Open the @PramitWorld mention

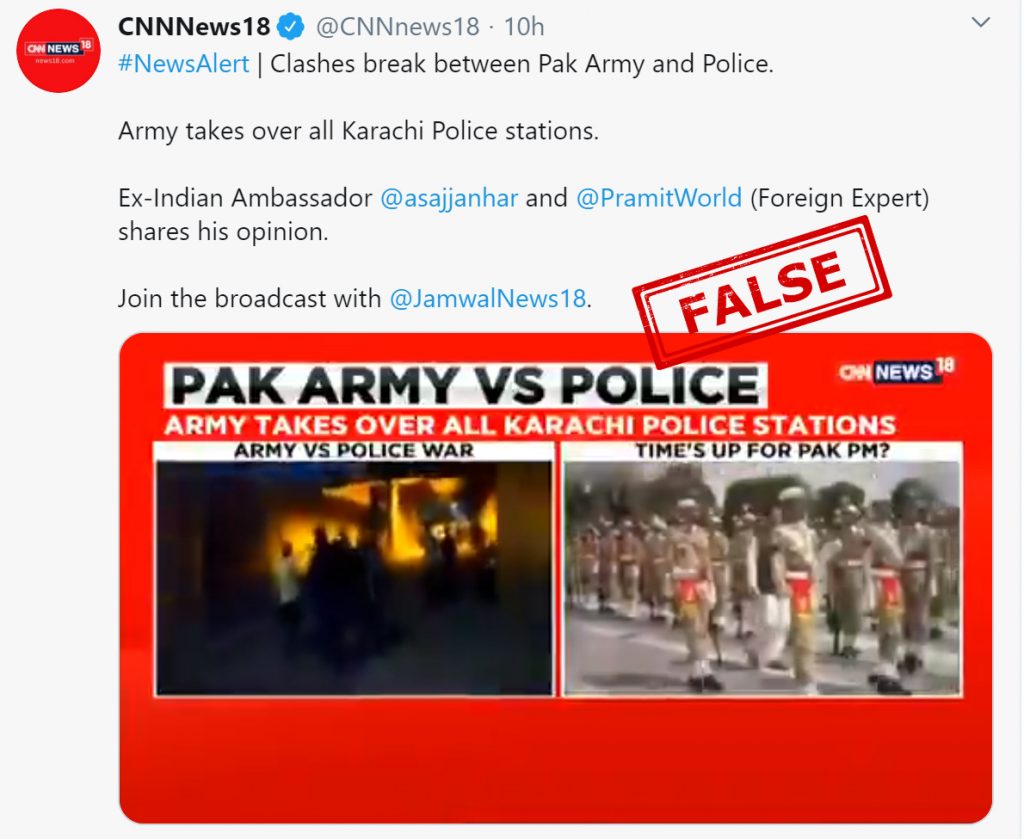tap(659, 198)
